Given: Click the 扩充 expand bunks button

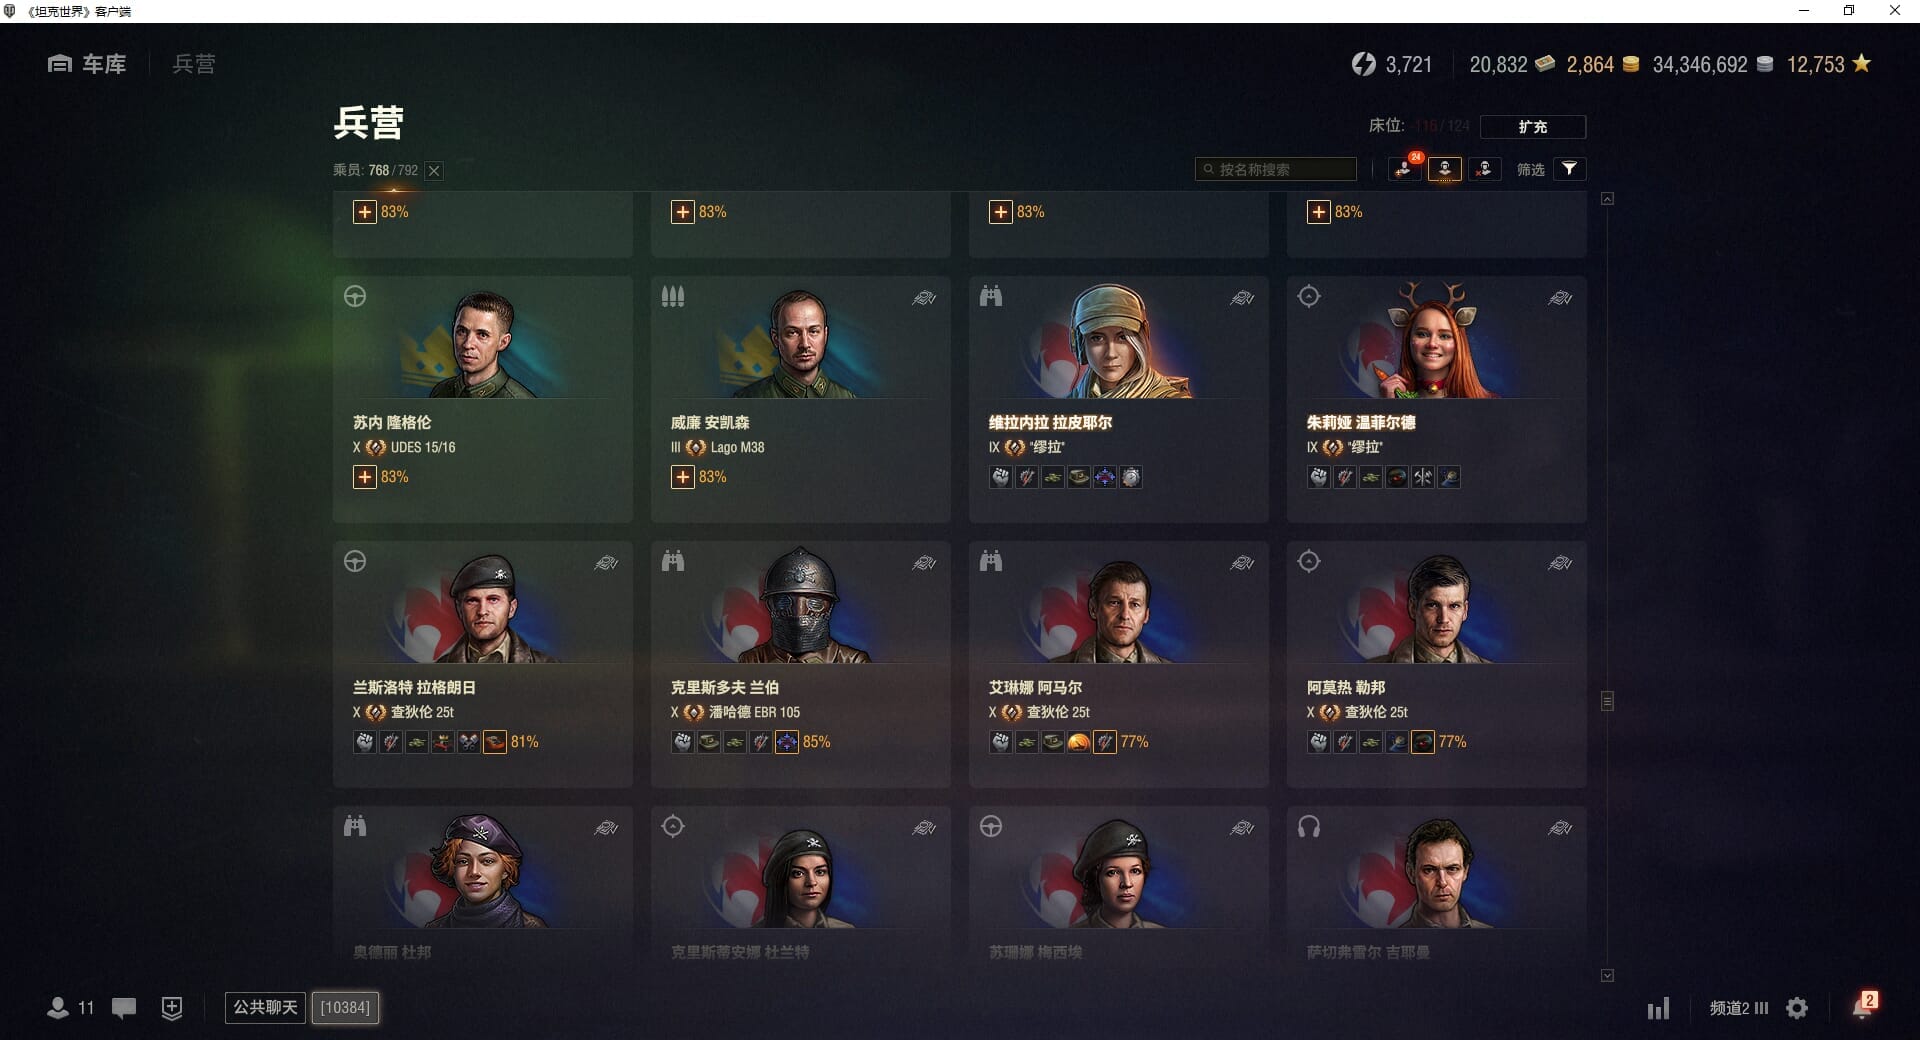Looking at the screenshot, I should tap(1532, 126).
